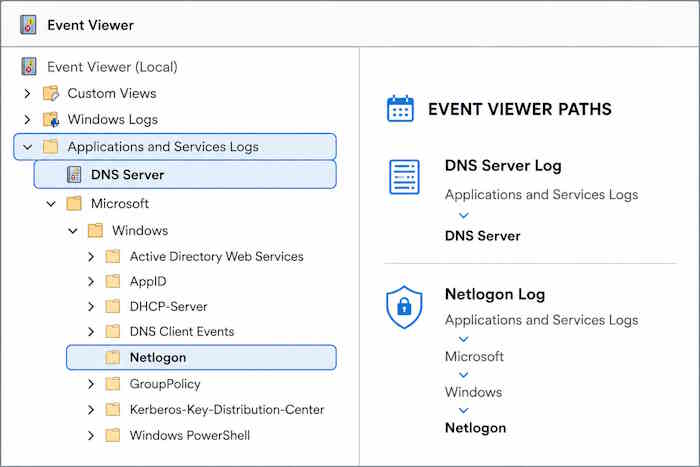Click the Netlogon folder icon in tree
The width and height of the screenshot is (700, 467).
point(113,357)
